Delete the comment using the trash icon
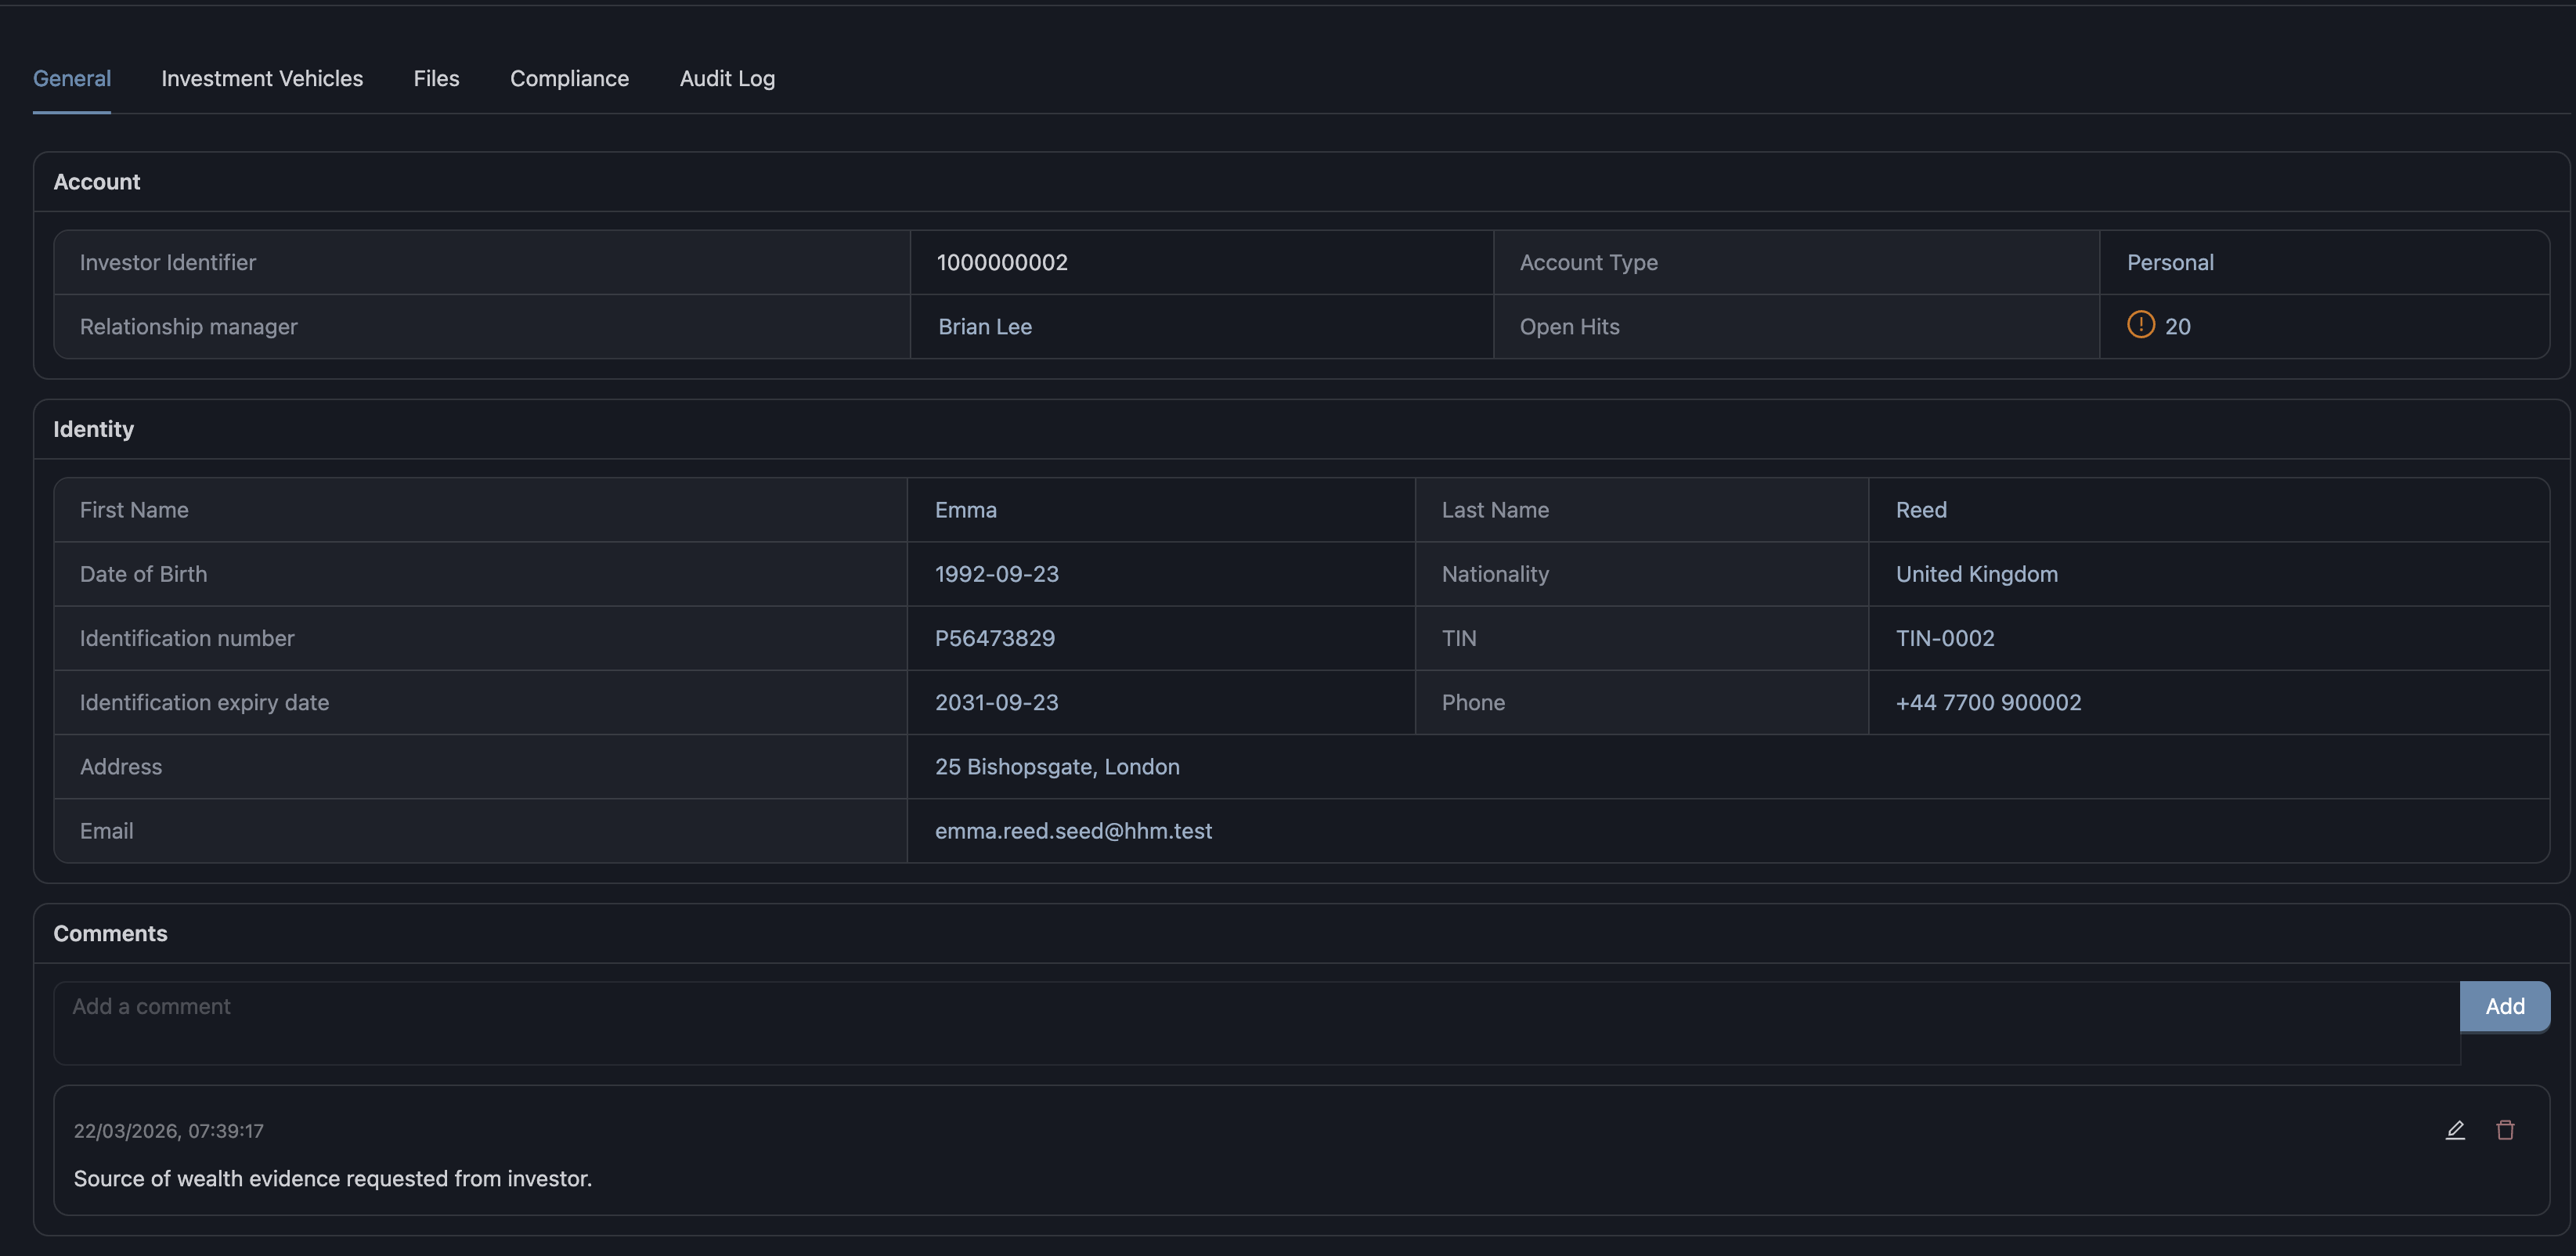This screenshot has width=2576, height=1256. pos(2506,1130)
